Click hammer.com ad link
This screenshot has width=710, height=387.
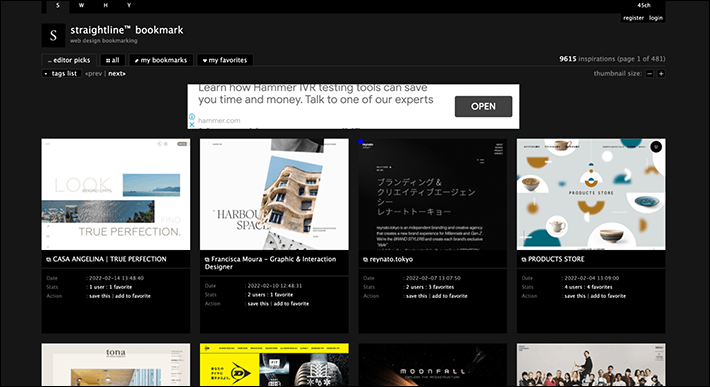click(x=219, y=120)
